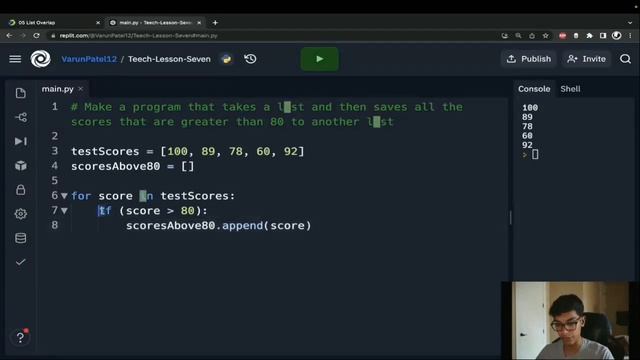Bookmark page with star icon

pos(546,36)
